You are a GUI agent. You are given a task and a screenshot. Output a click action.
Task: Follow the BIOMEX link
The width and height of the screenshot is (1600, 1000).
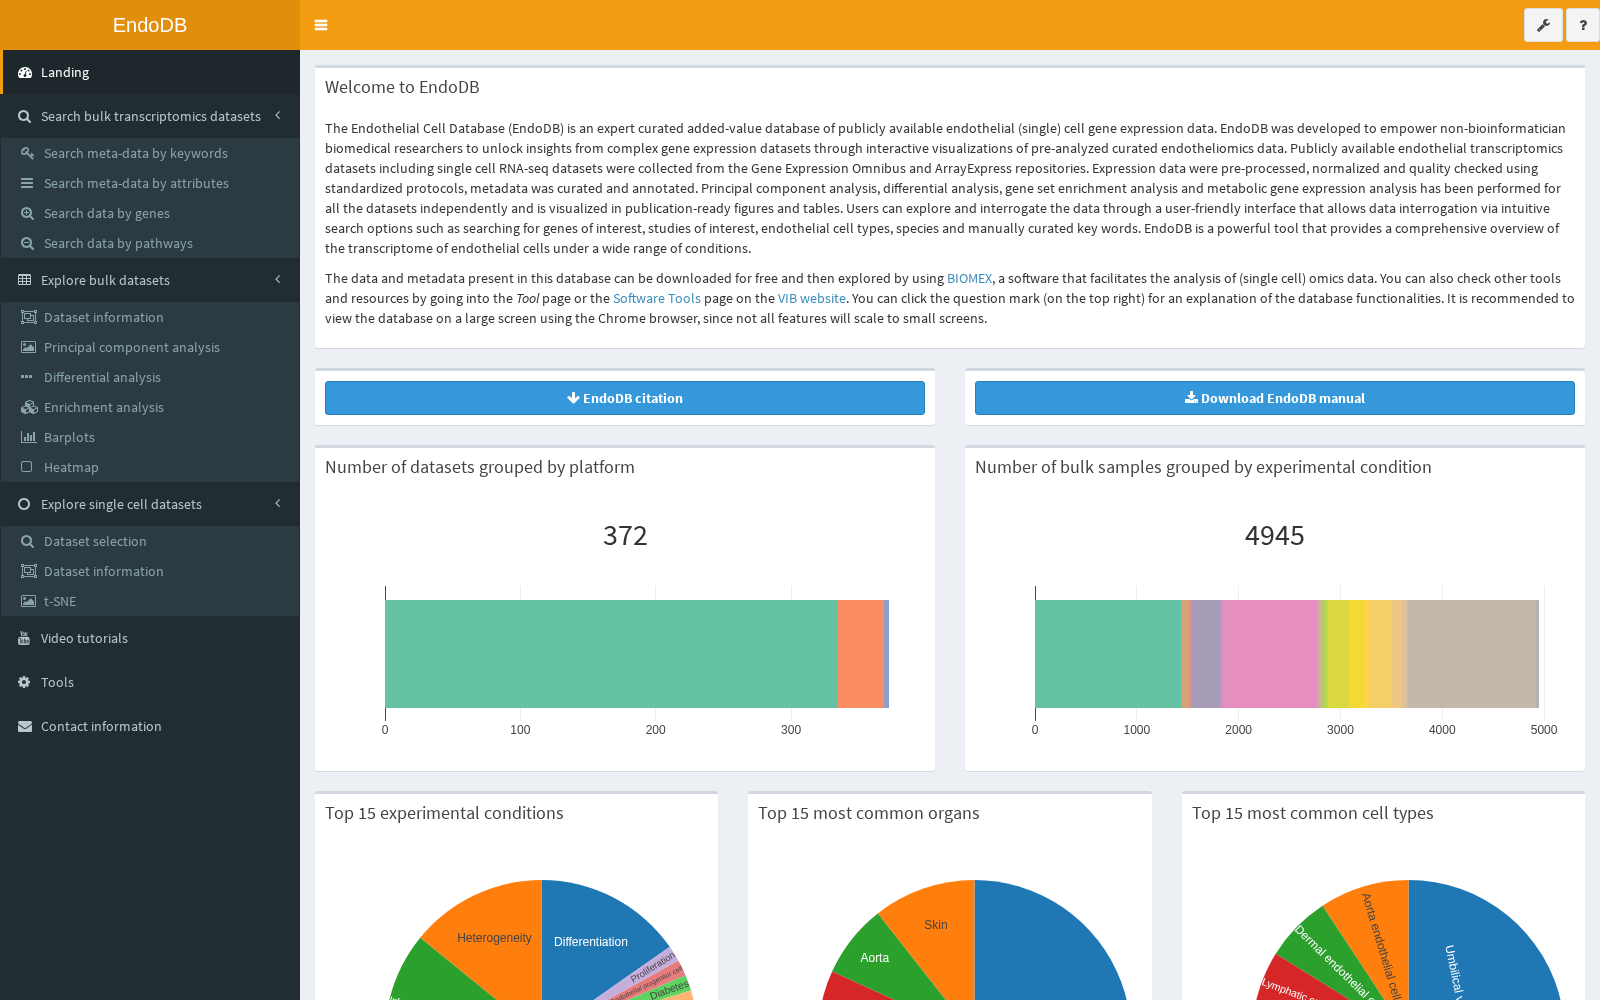click(969, 279)
